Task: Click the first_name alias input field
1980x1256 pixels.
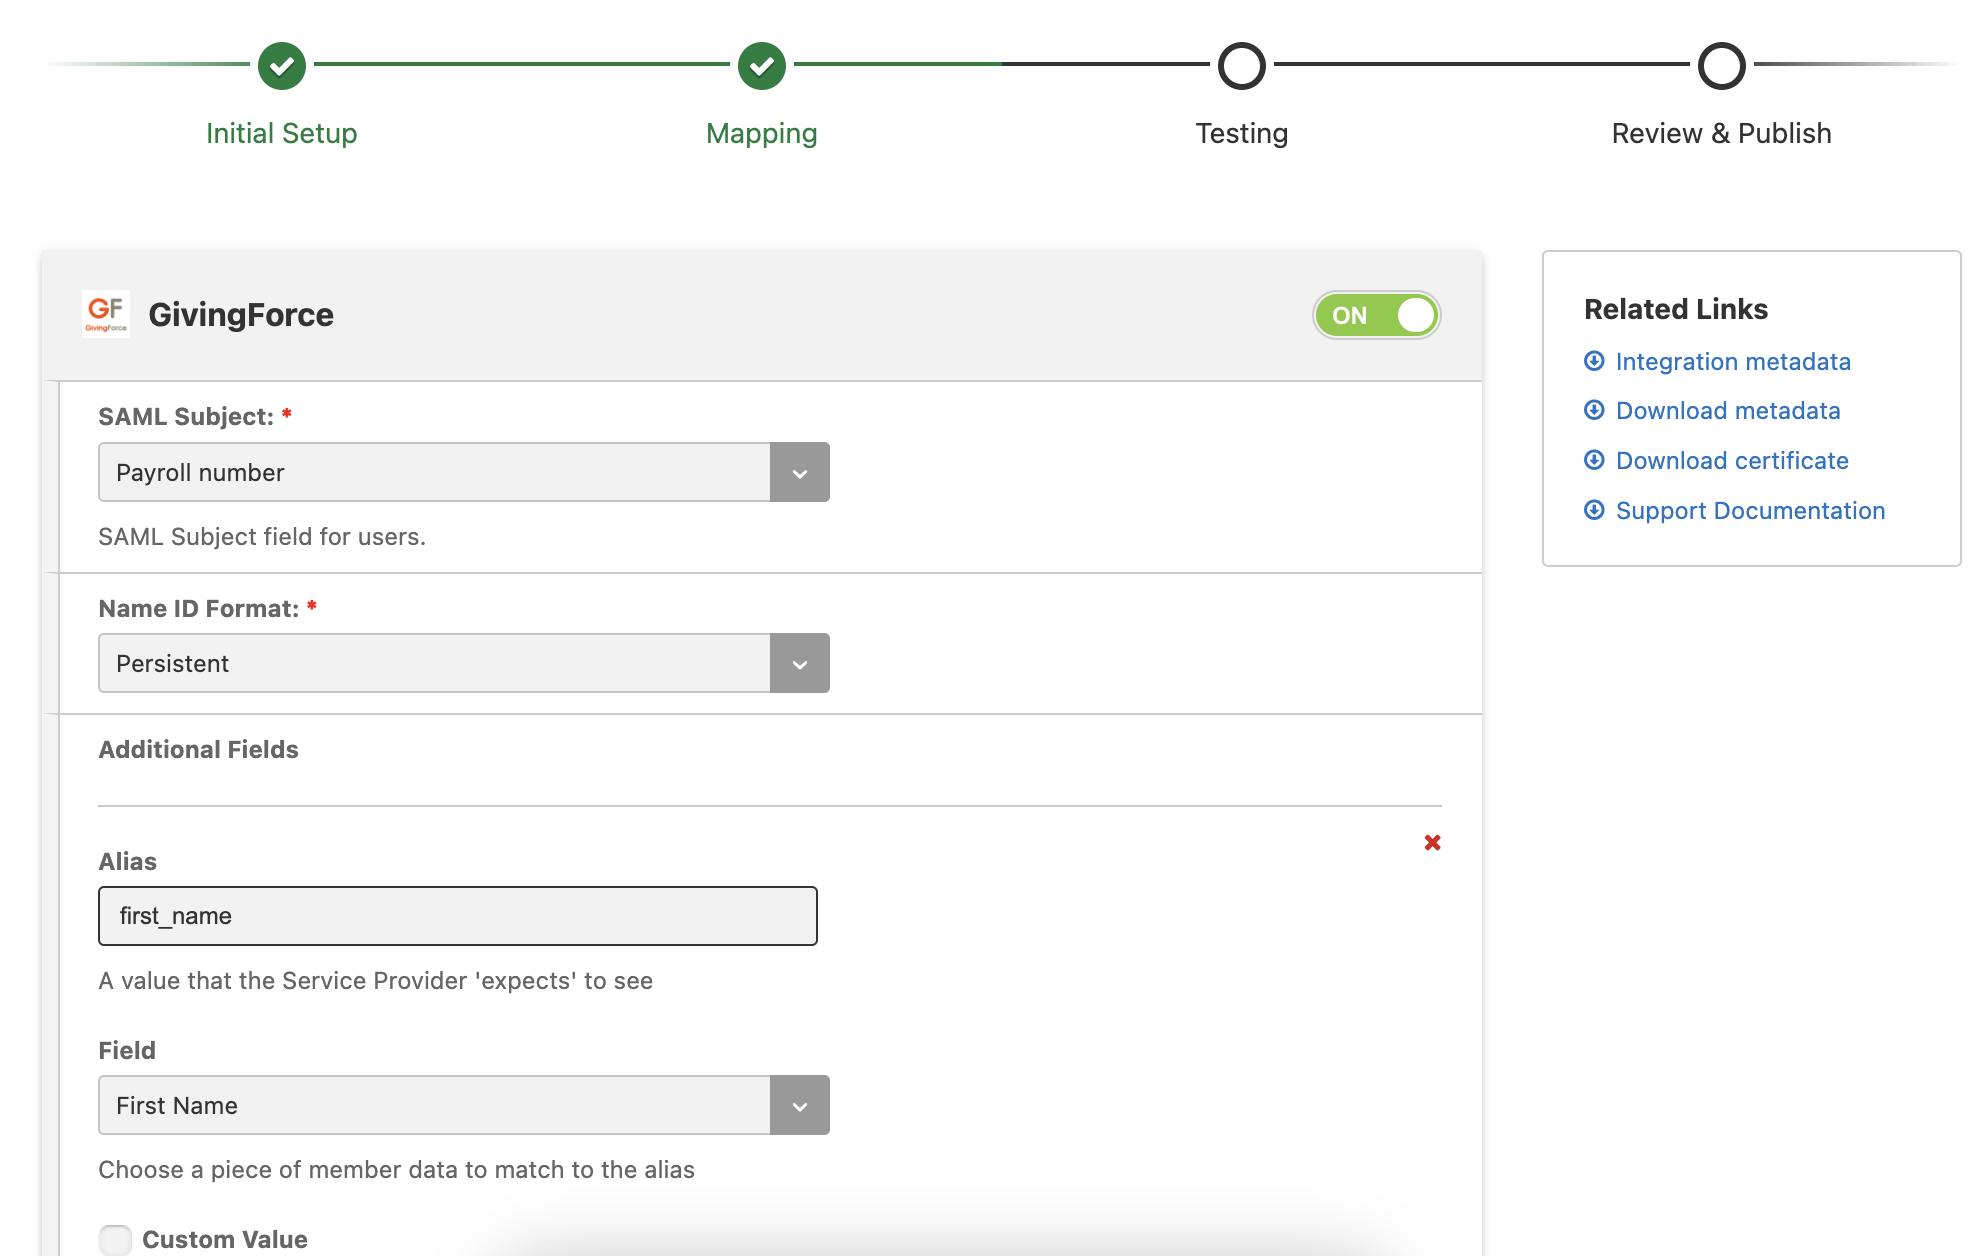Action: [x=457, y=915]
